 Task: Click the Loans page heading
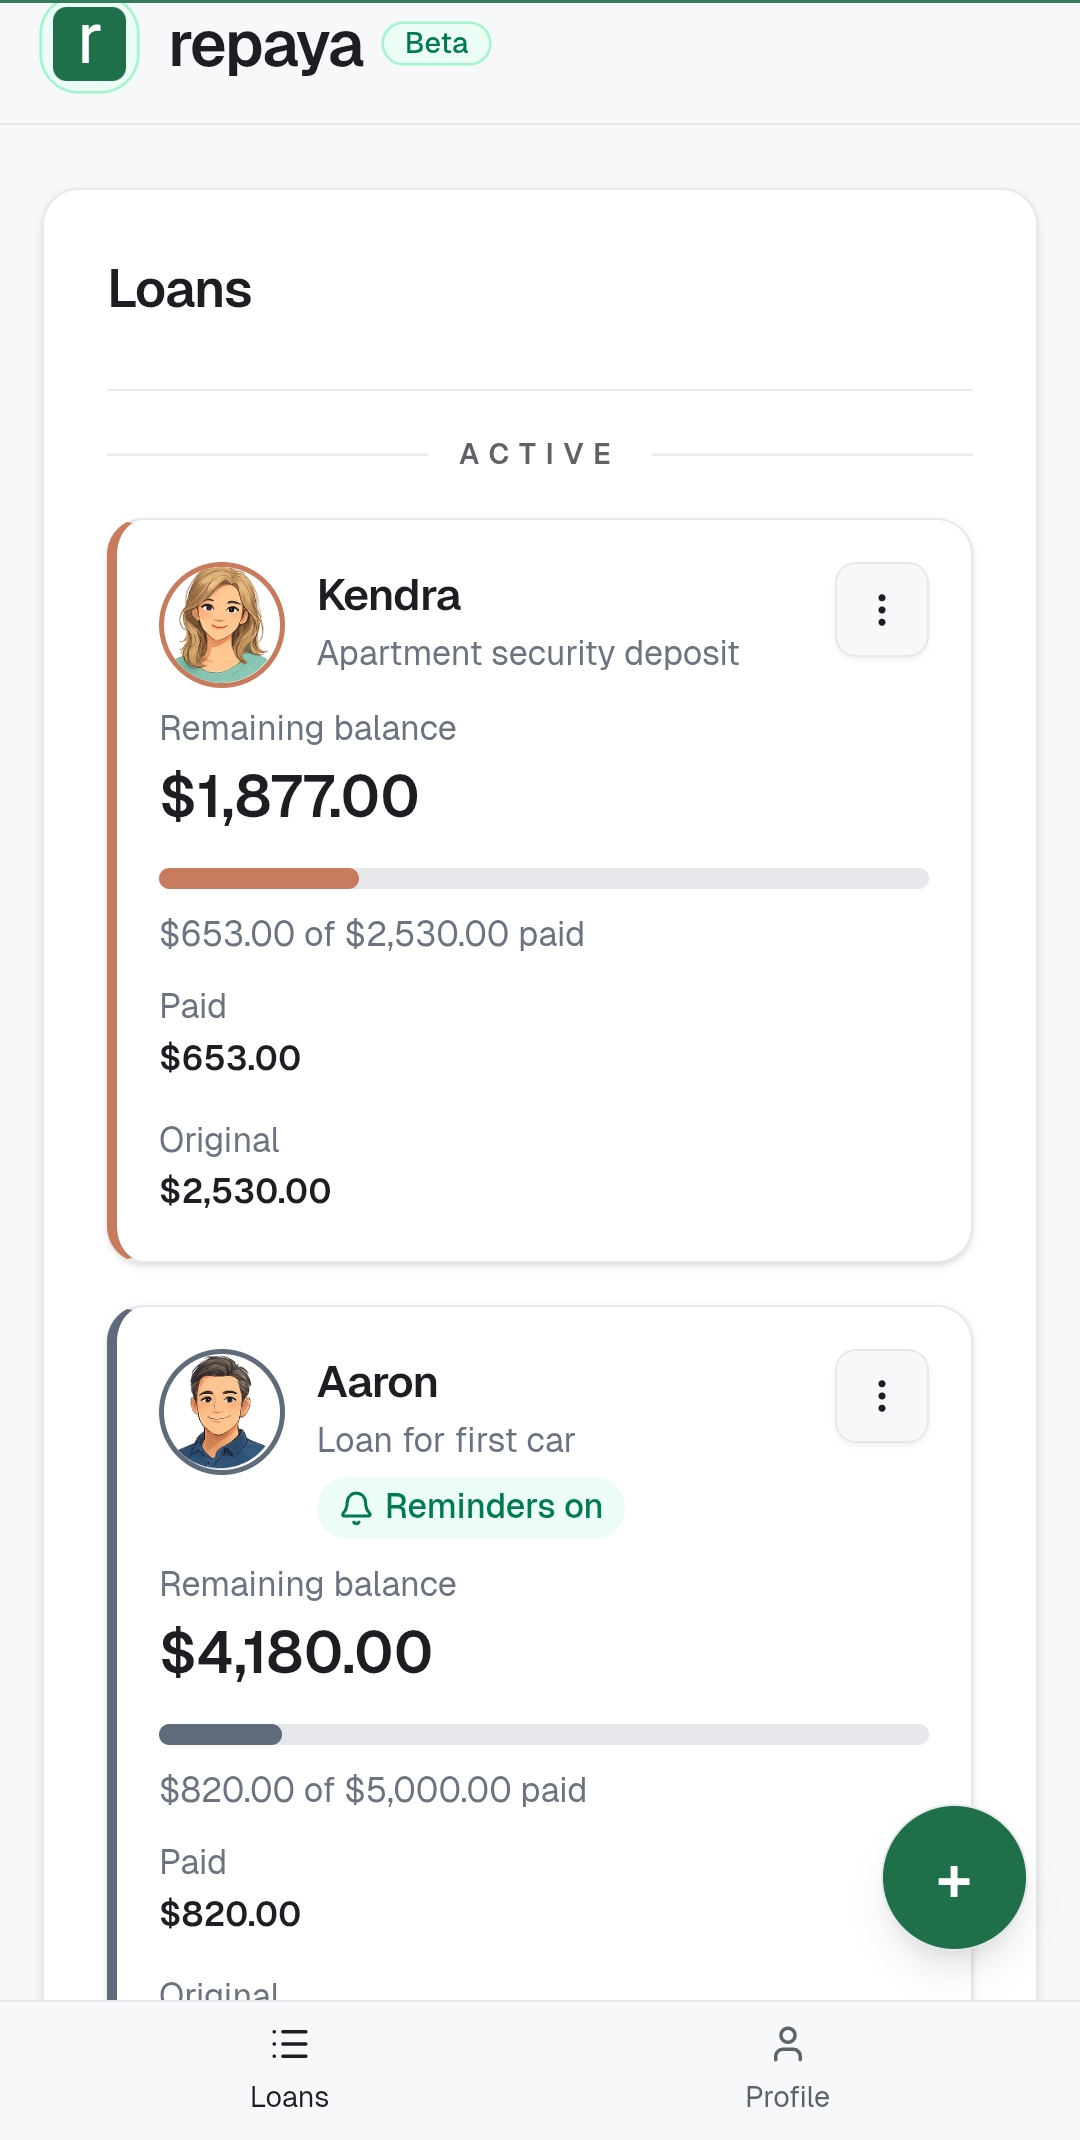coord(180,290)
